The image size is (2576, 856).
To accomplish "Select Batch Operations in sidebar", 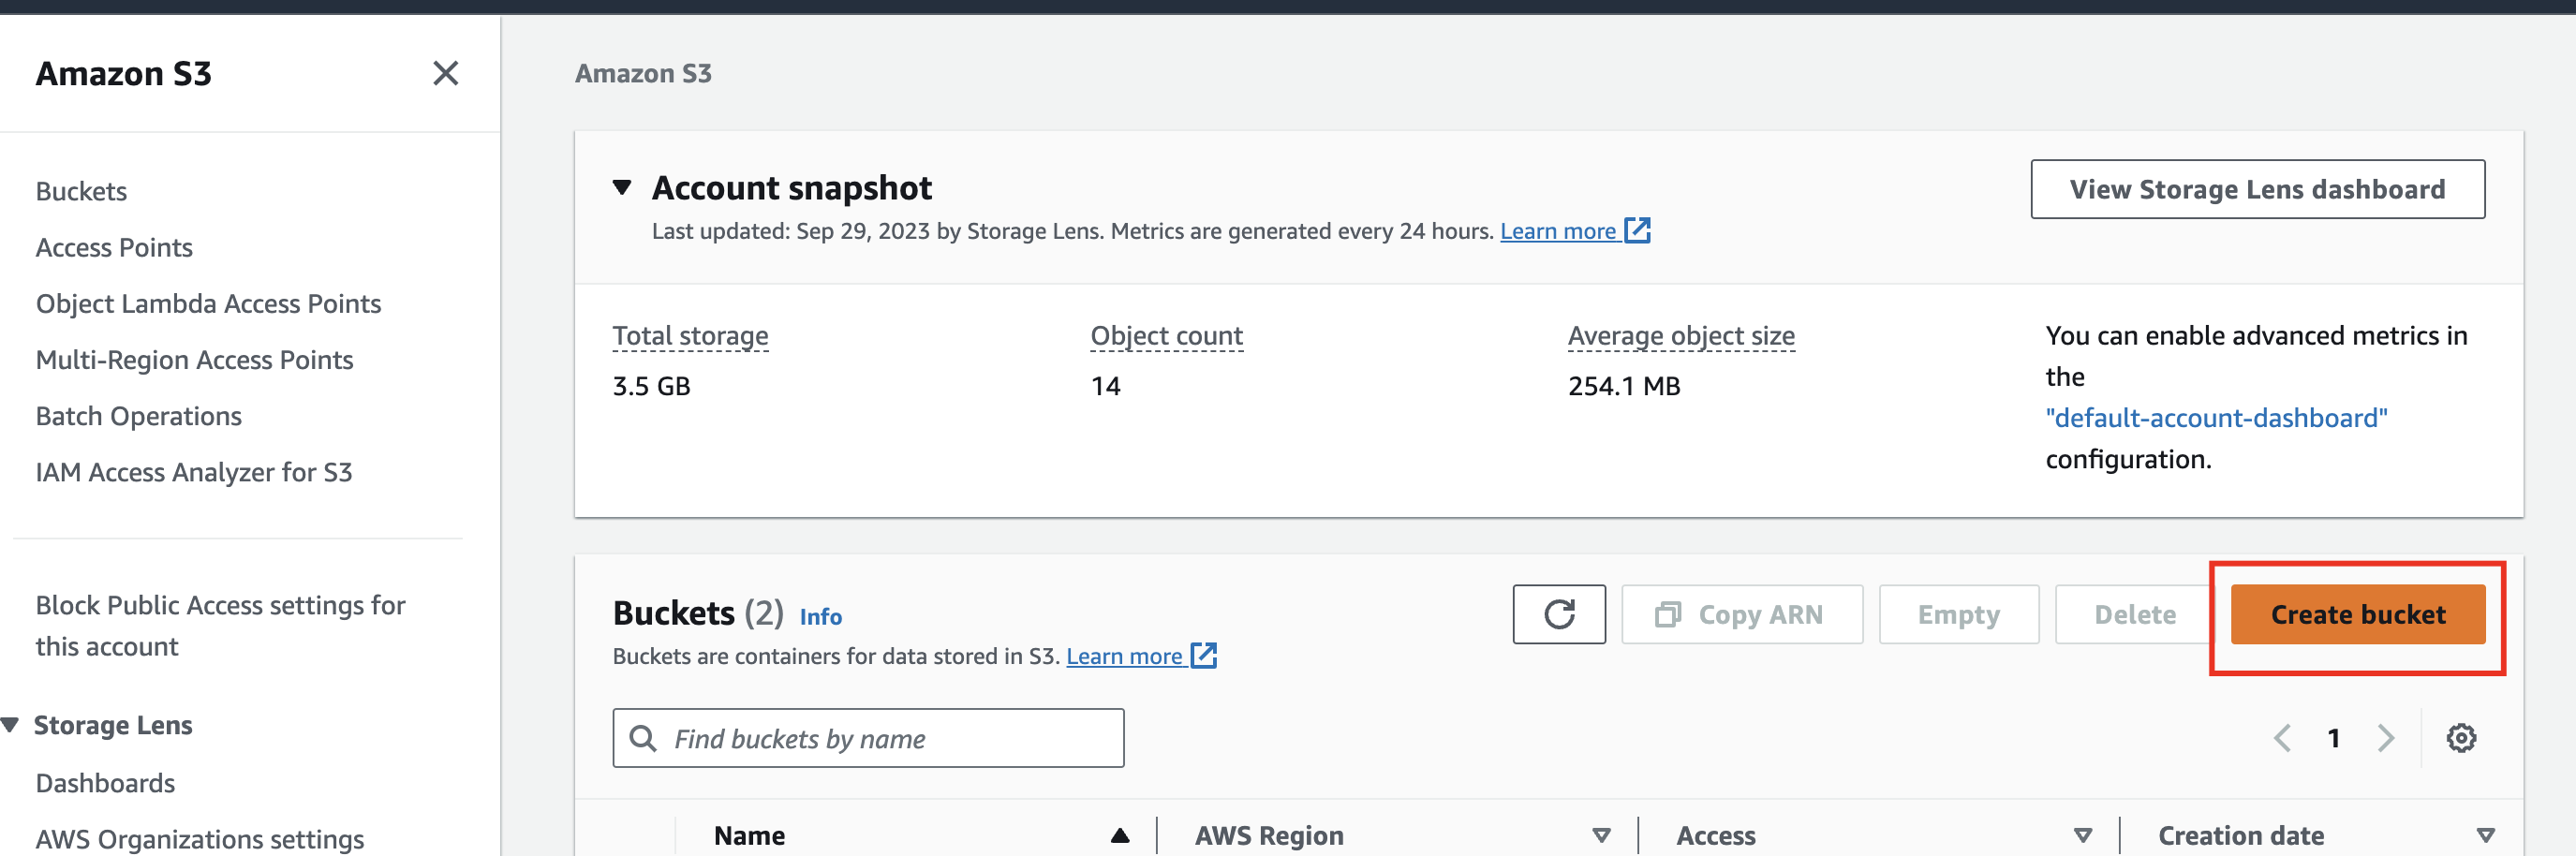I will (x=138, y=416).
